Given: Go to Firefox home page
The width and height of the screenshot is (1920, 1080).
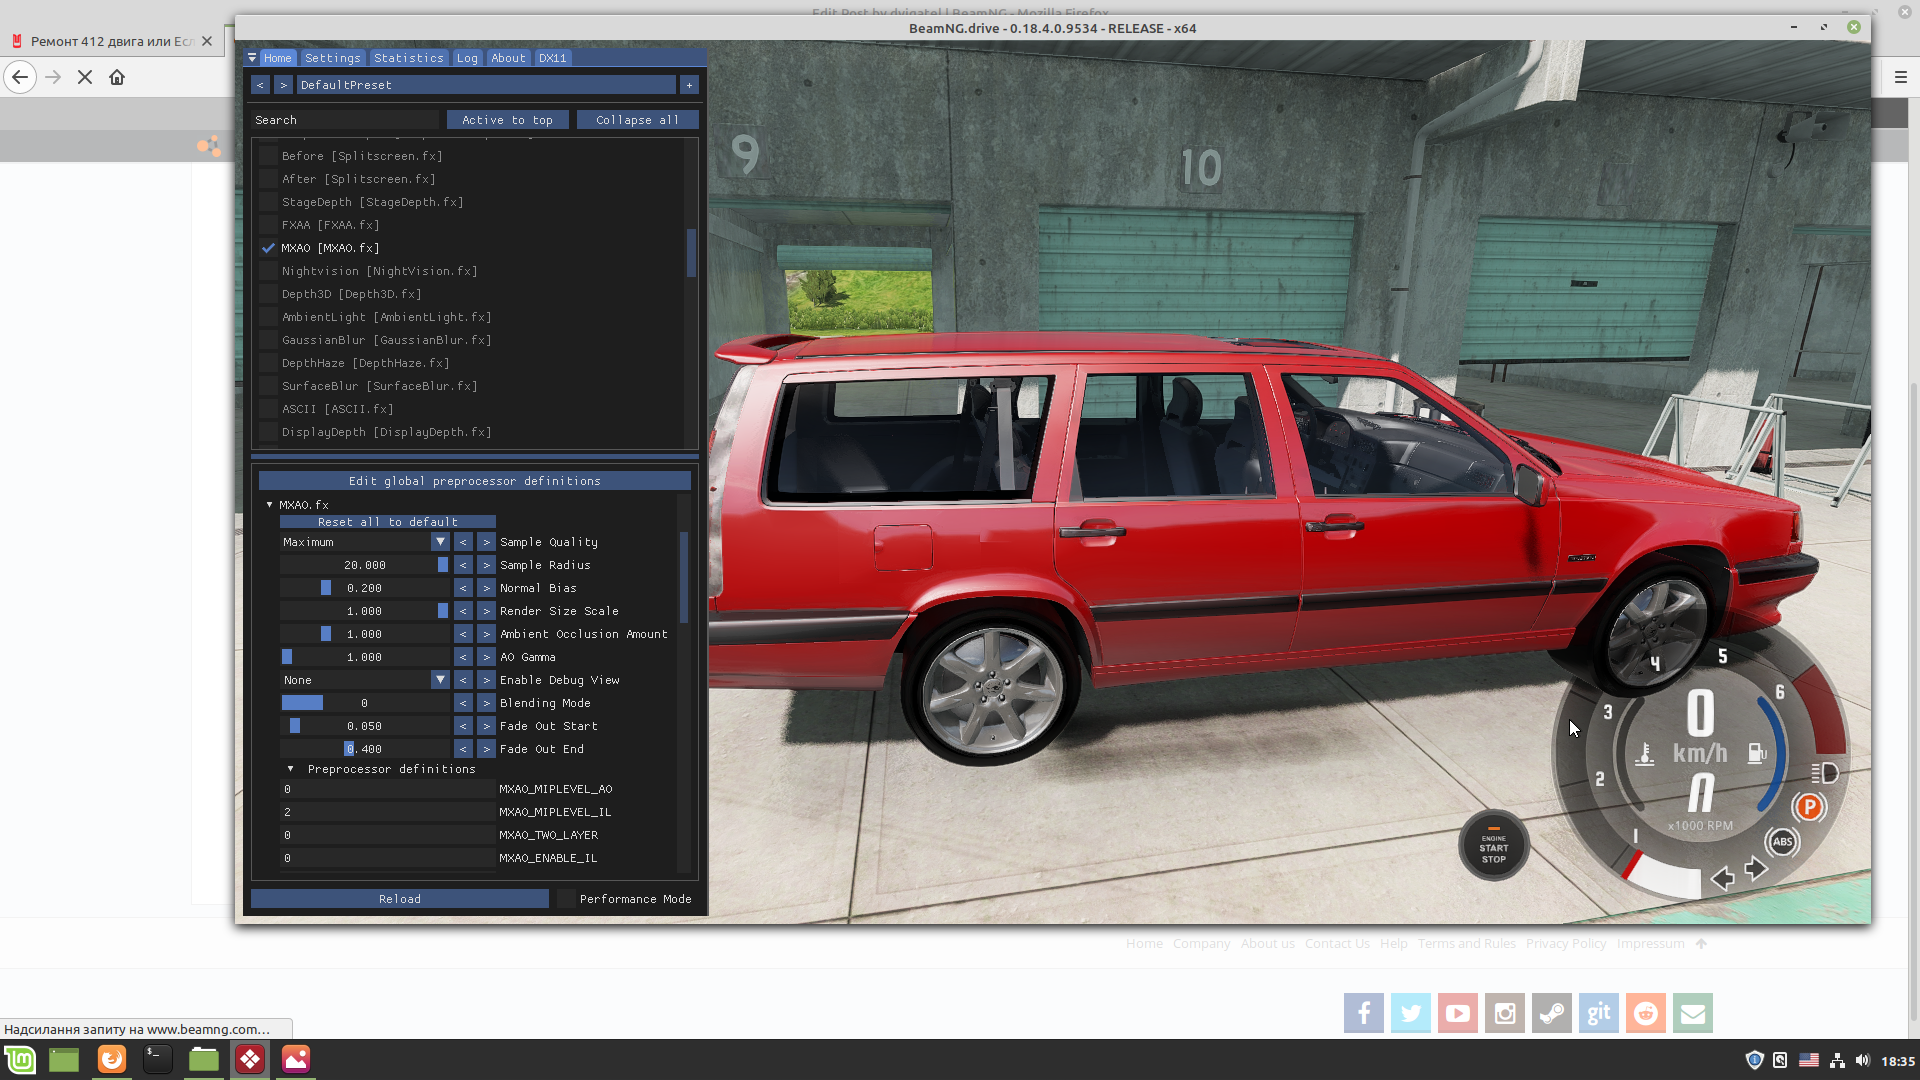Looking at the screenshot, I should (x=117, y=77).
